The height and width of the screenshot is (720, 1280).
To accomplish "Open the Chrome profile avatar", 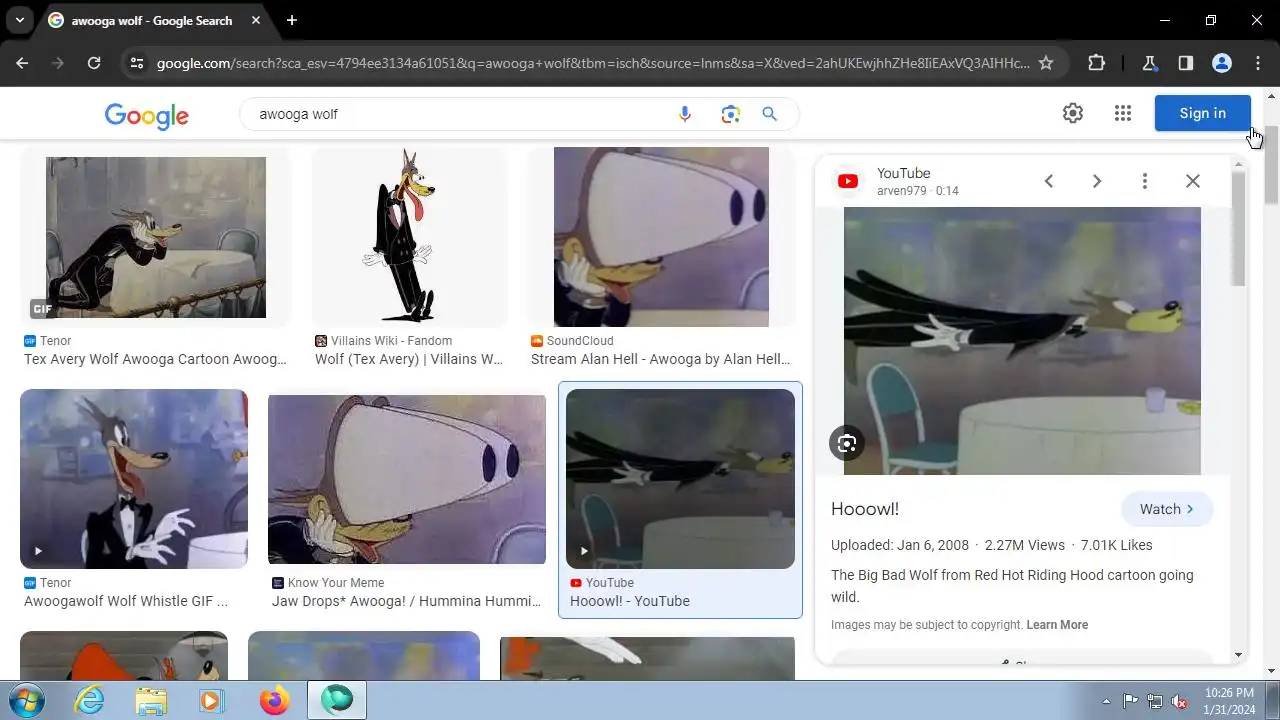I will (x=1222, y=63).
